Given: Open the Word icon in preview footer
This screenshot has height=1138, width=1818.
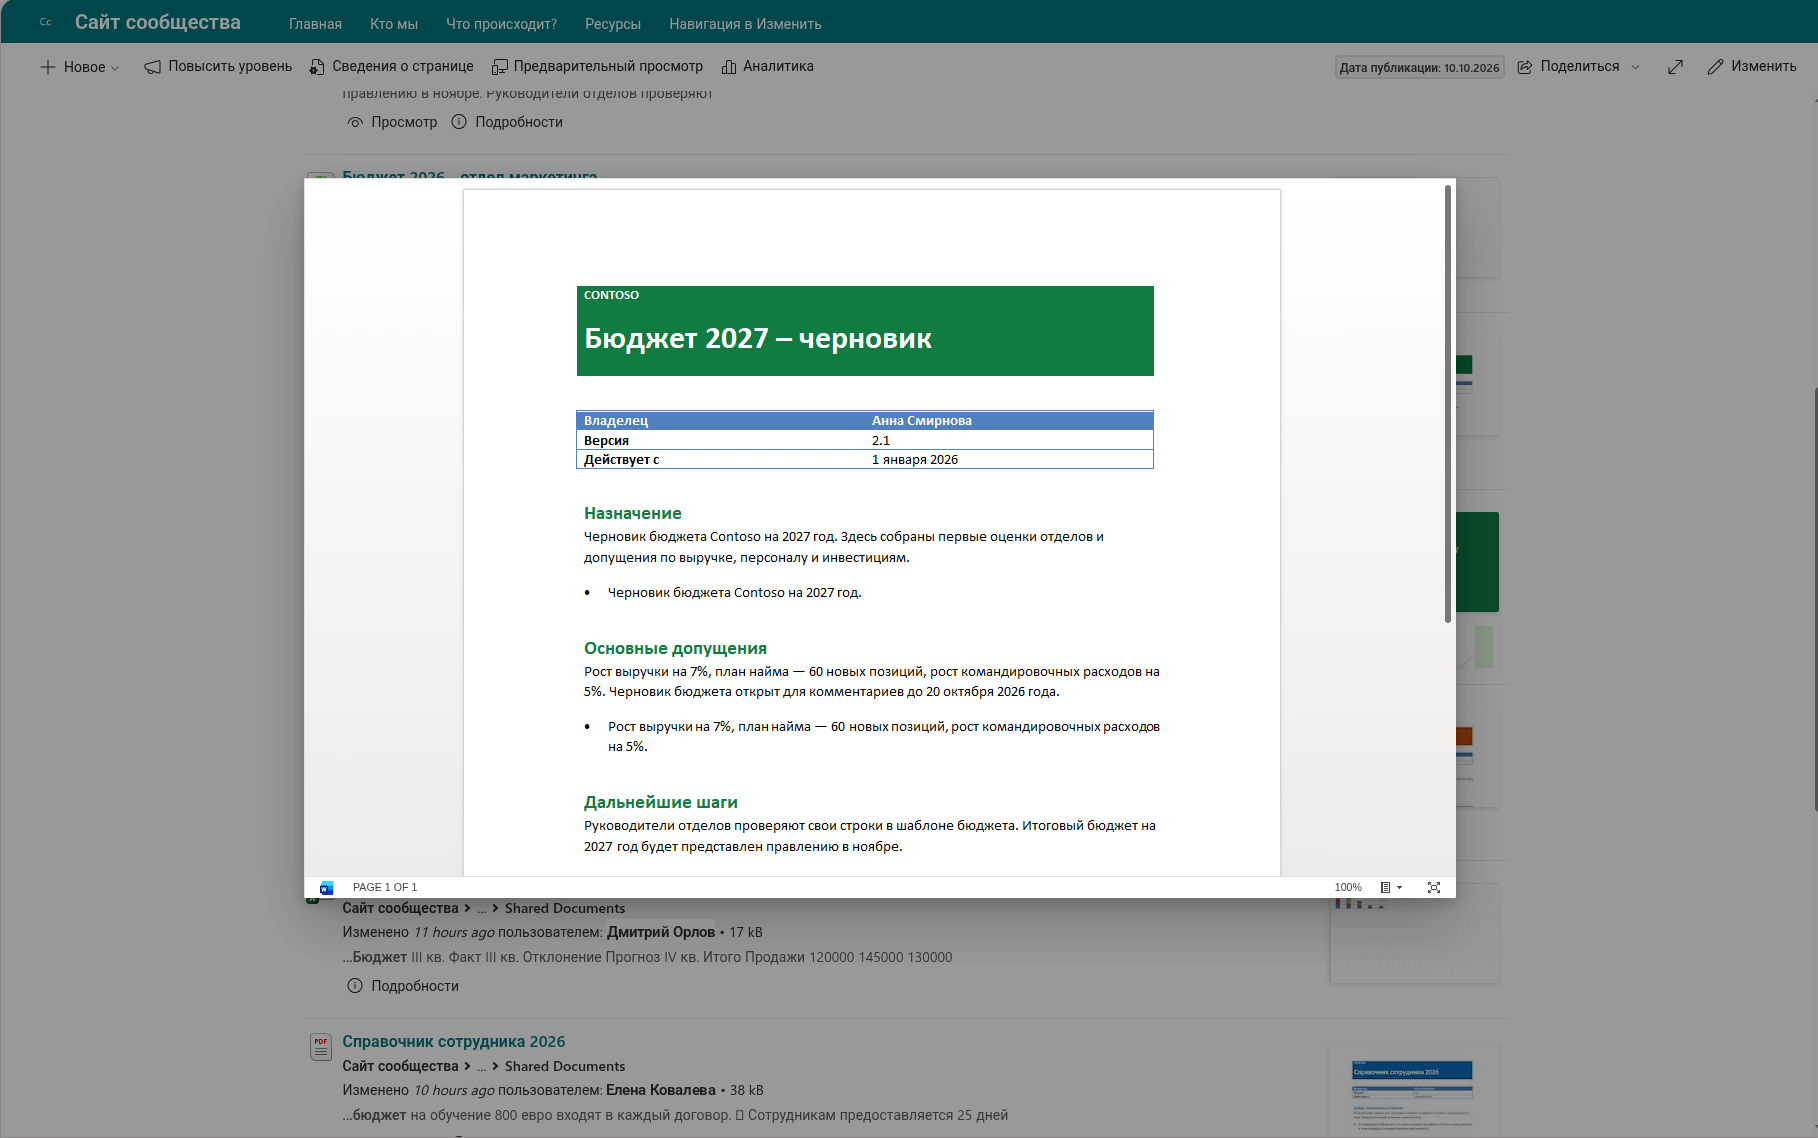Looking at the screenshot, I should [326, 887].
